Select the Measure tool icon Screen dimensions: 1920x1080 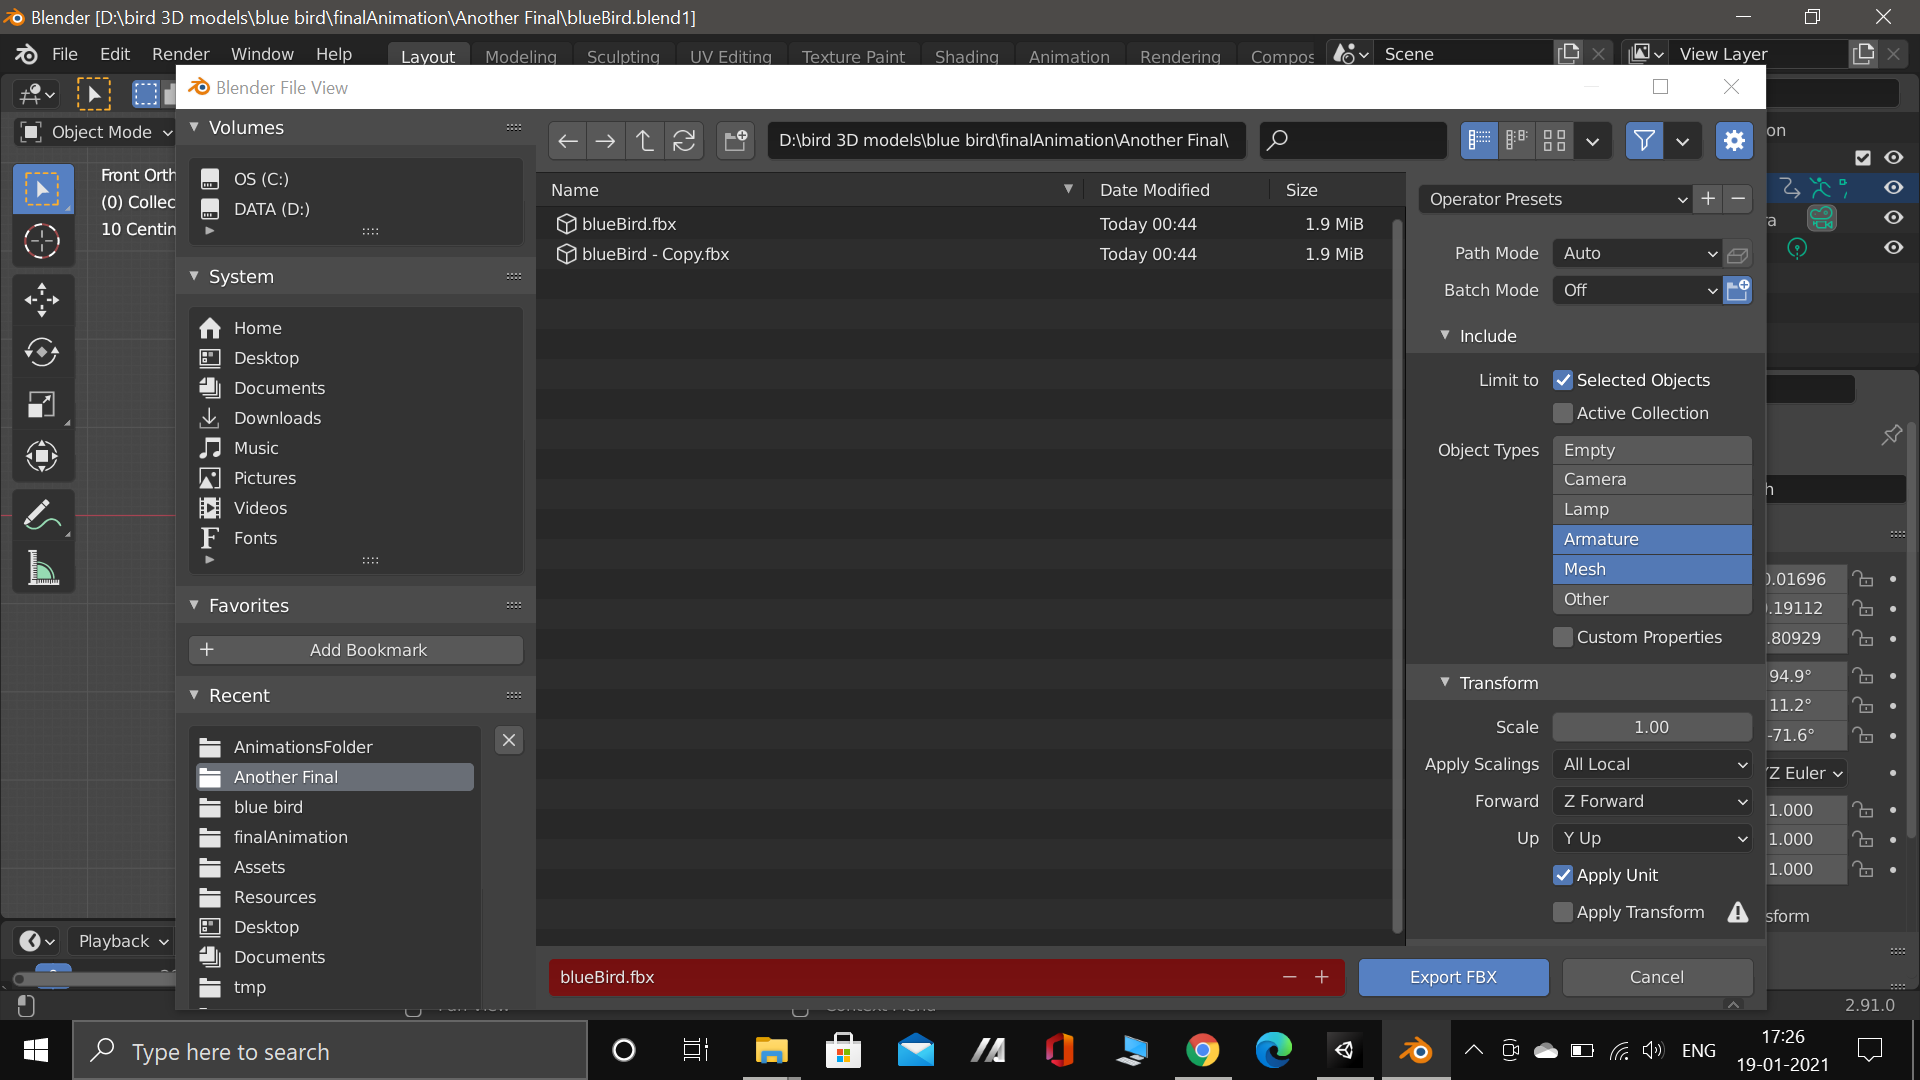42,569
